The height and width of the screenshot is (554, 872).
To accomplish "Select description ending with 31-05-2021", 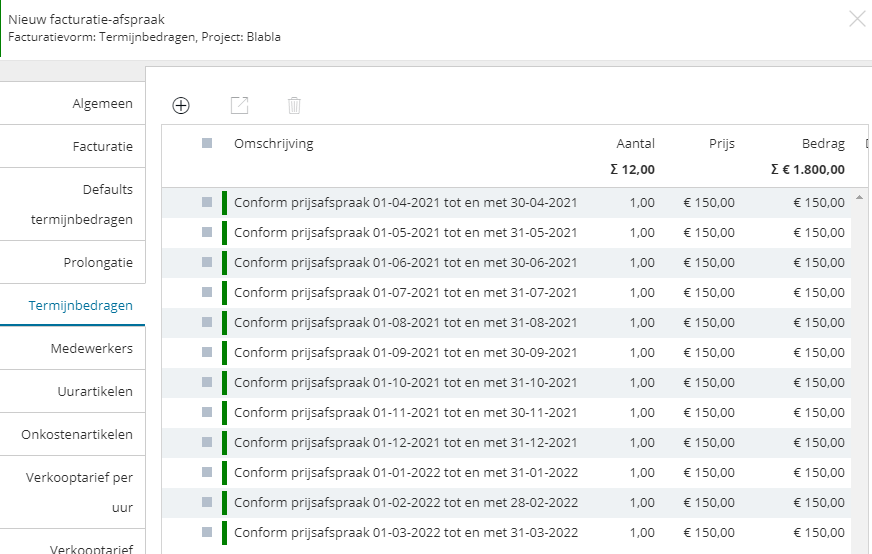I will tap(405, 233).
